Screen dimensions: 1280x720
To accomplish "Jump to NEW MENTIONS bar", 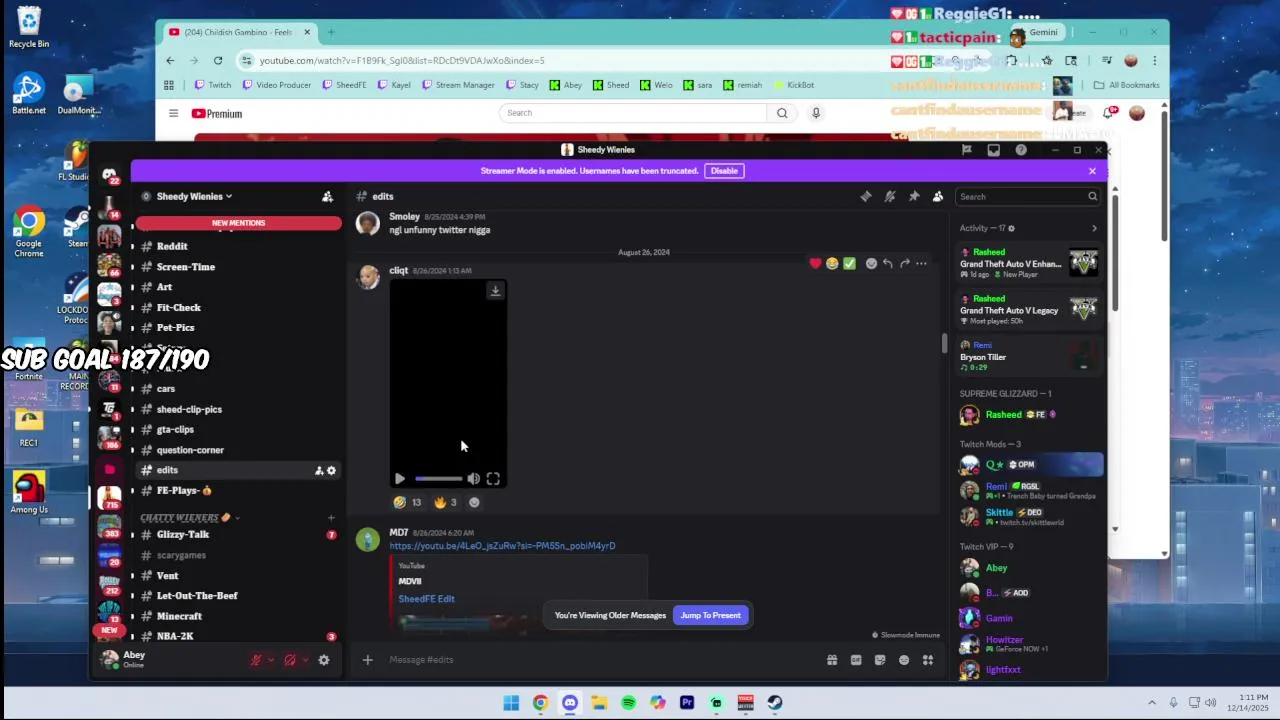I will (239, 223).
